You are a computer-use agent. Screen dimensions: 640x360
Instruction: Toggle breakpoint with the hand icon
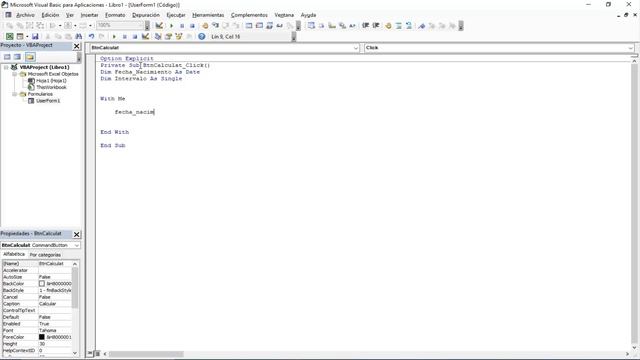pyautogui.click(x=205, y=26)
